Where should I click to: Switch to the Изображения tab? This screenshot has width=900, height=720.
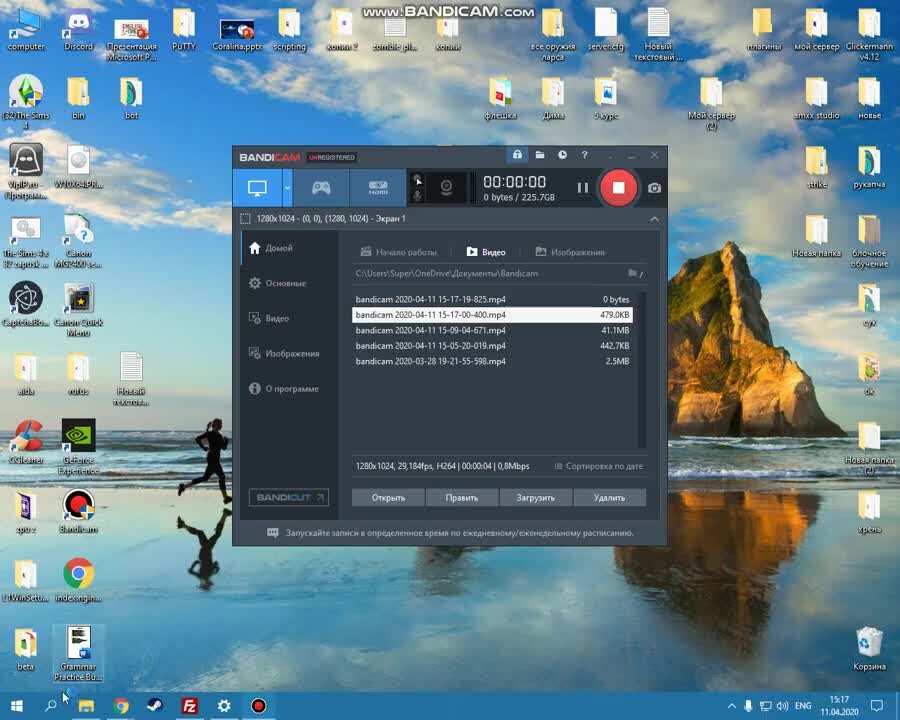click(570, 252)
